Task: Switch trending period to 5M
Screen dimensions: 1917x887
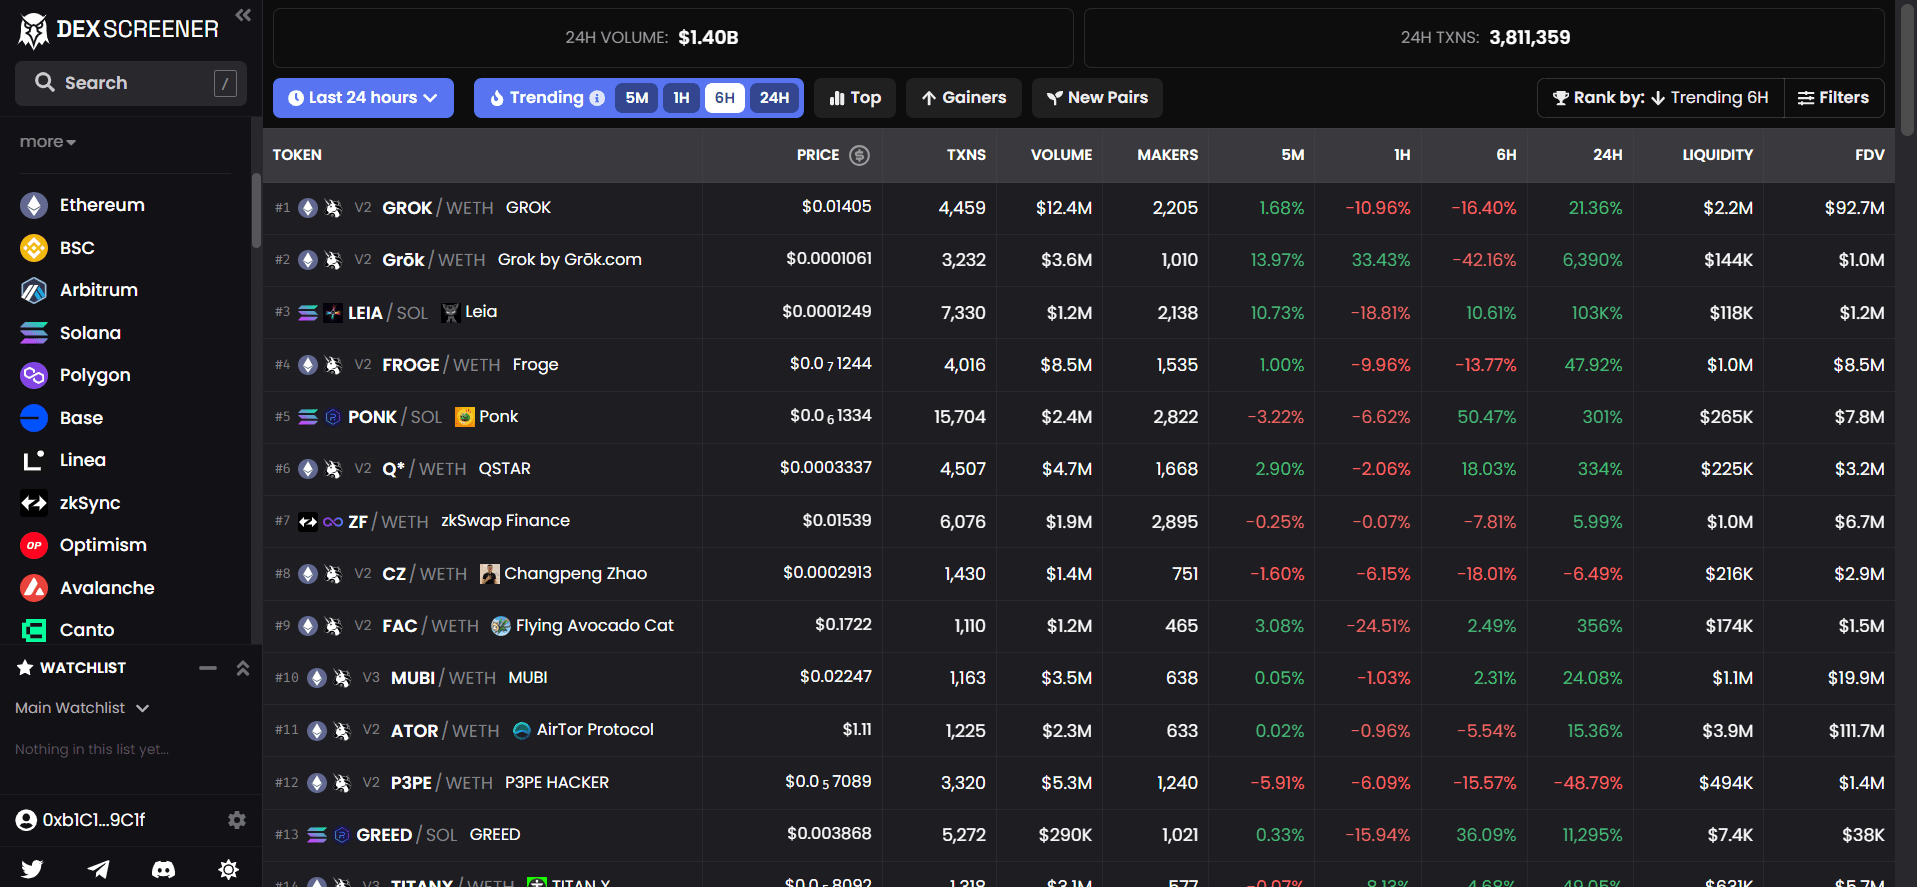Action: click(x=637, y=98)
